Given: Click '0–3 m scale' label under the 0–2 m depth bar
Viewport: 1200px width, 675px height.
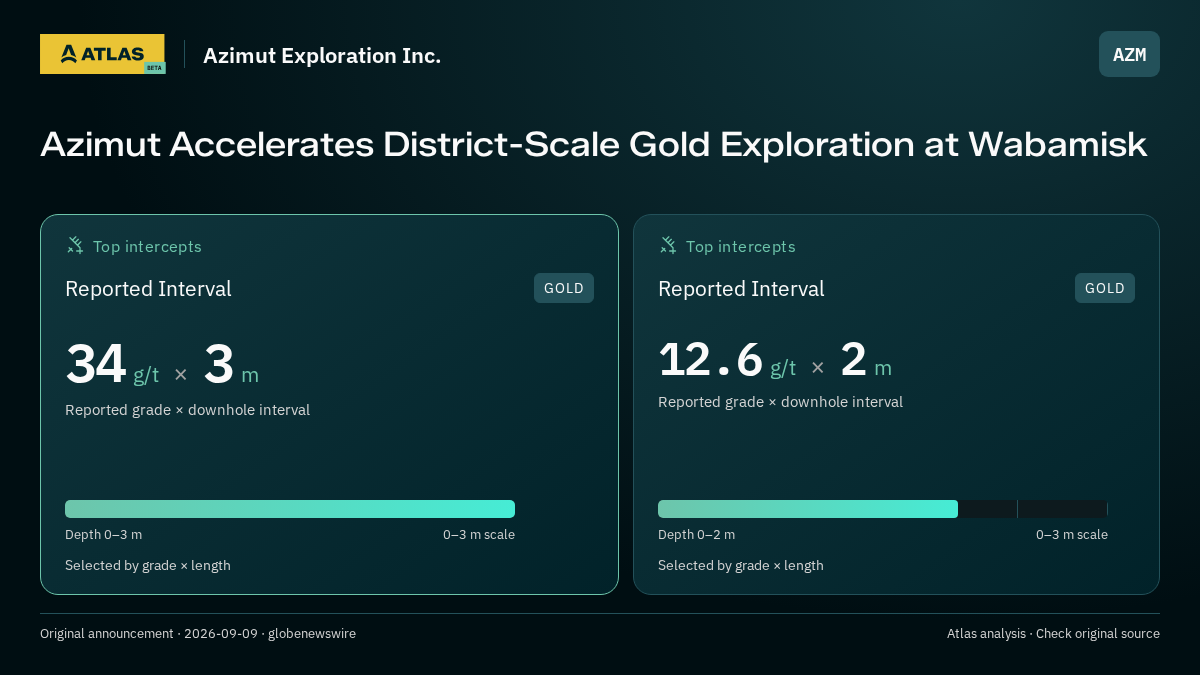Looking at the screenshot, I should (x=1072, y=535).
